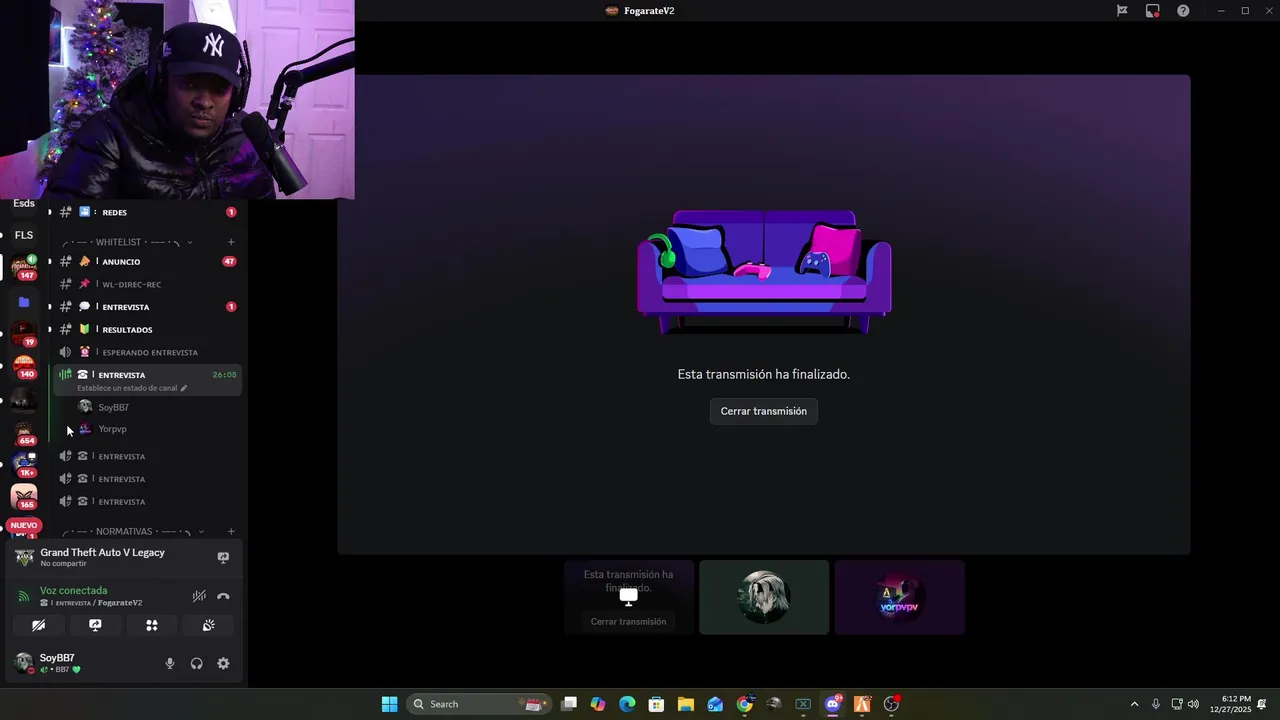Toggle noise suppression in voice panel
The image size is (1280, 720).
(x=199, y=596)
